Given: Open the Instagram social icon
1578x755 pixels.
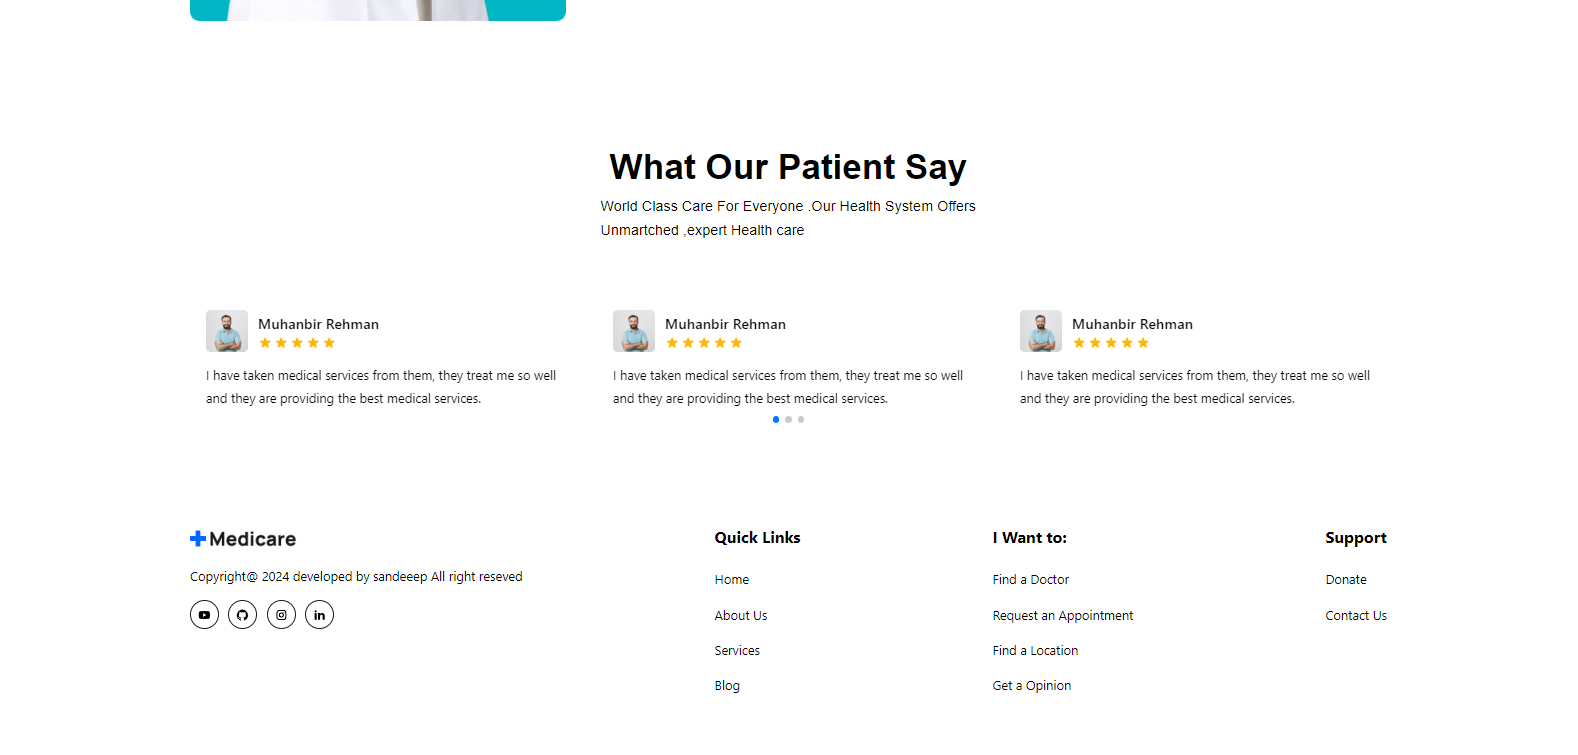Looking at the screenshot, I should 281,615.
